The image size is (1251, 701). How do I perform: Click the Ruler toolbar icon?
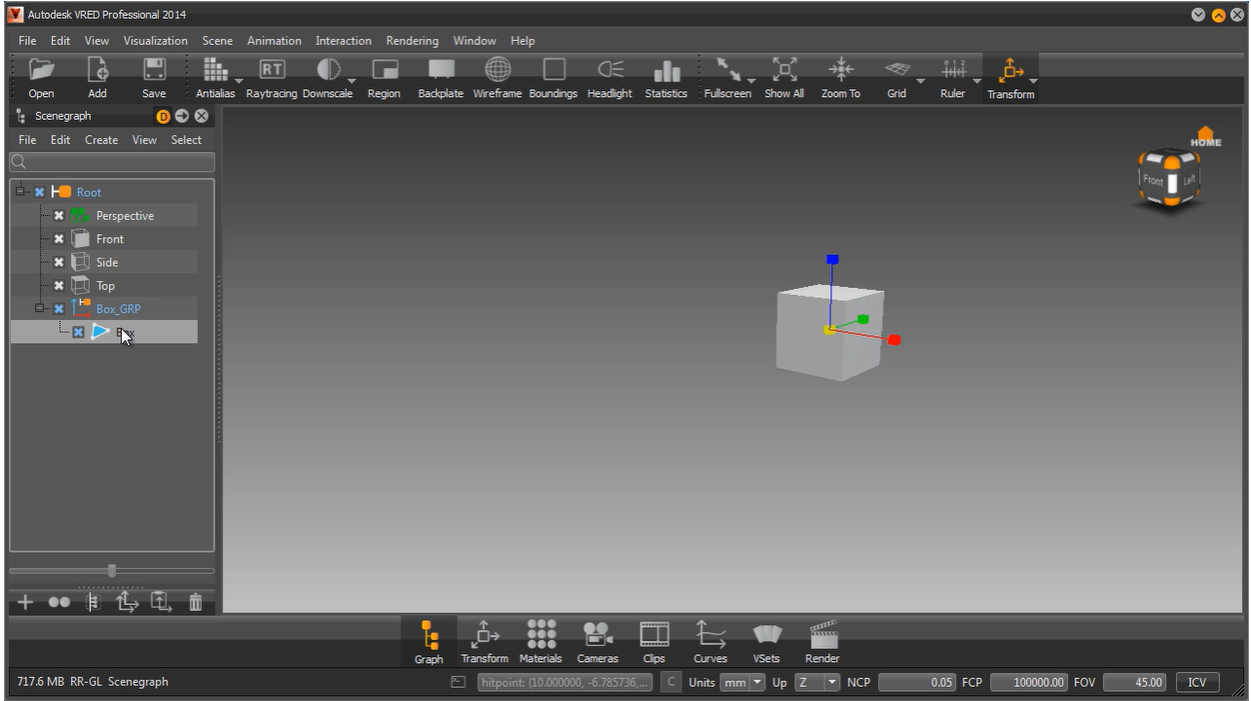click(953, 70)
